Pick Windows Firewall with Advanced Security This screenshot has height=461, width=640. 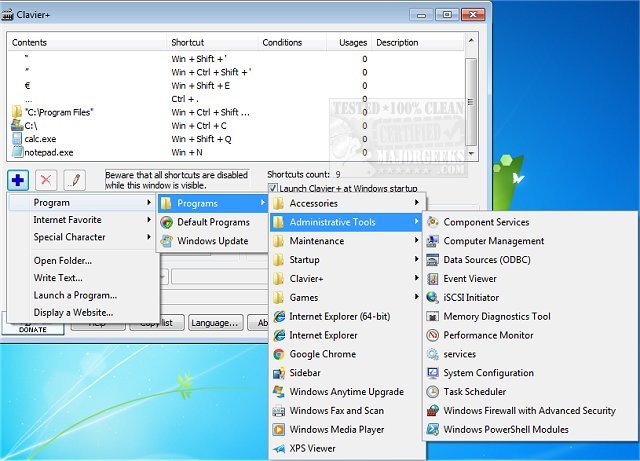pyautogui.click(x=530, y=410)
